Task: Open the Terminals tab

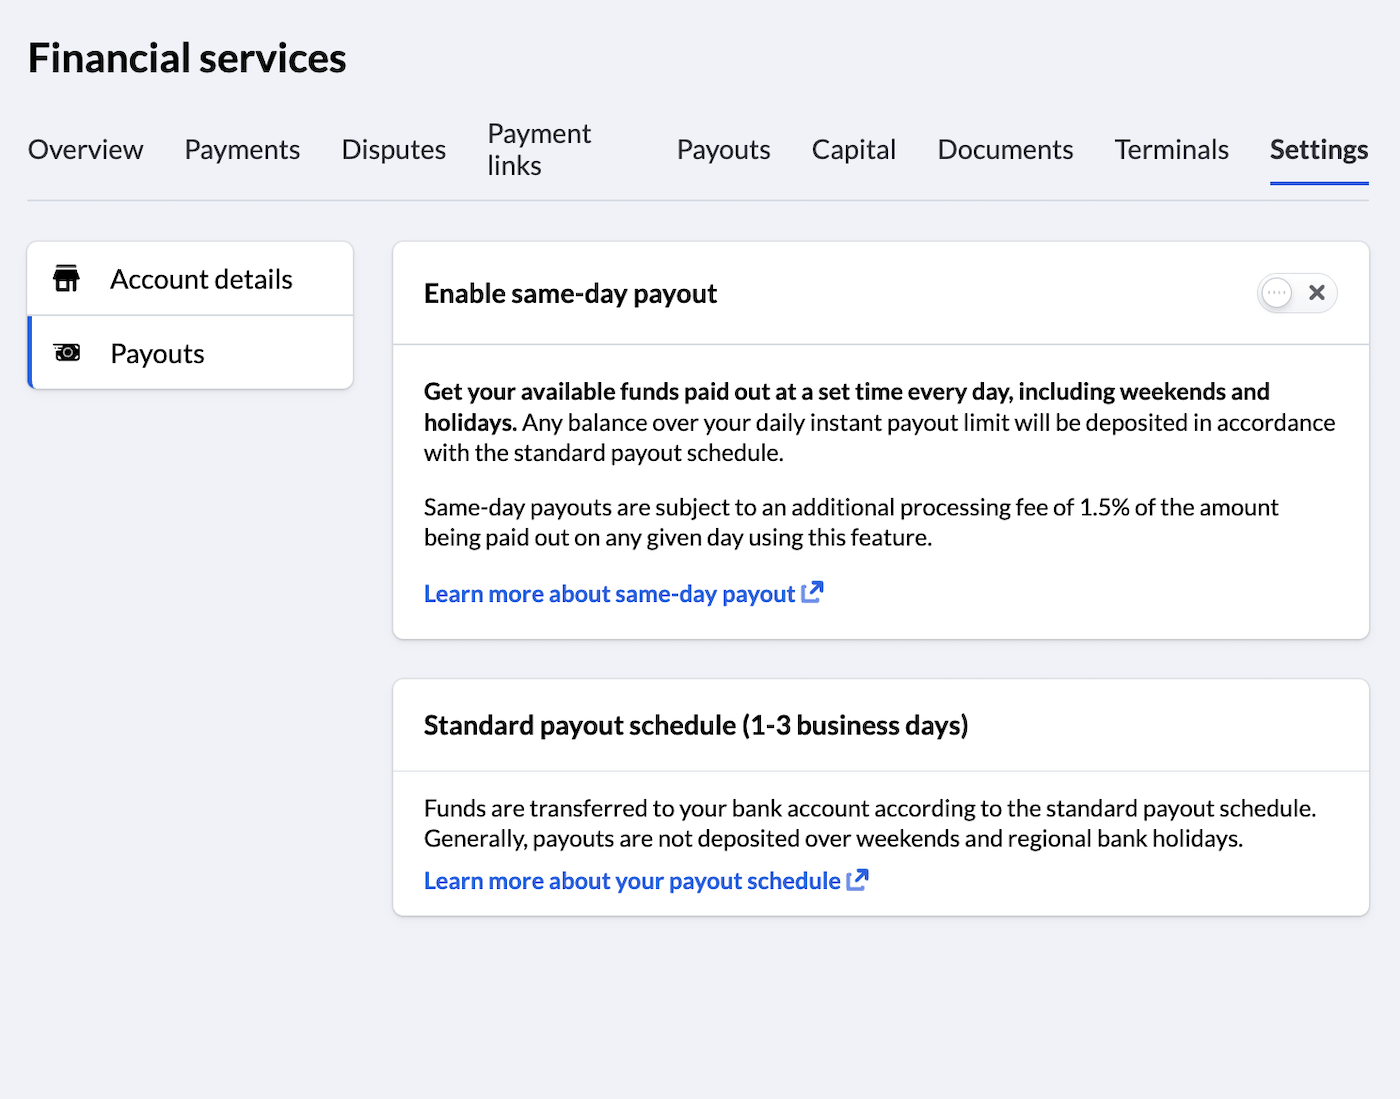Action: tap(1171, 150)
